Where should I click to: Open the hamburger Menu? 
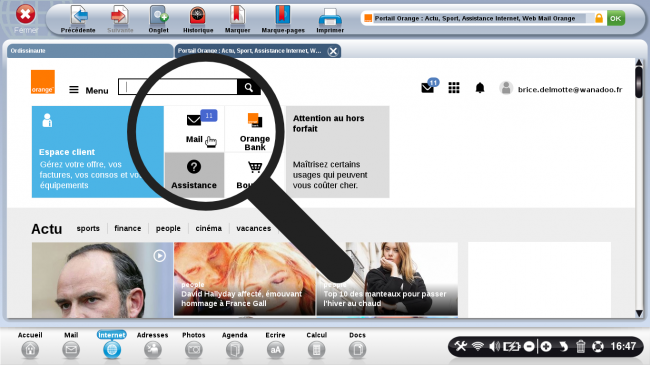89,90
